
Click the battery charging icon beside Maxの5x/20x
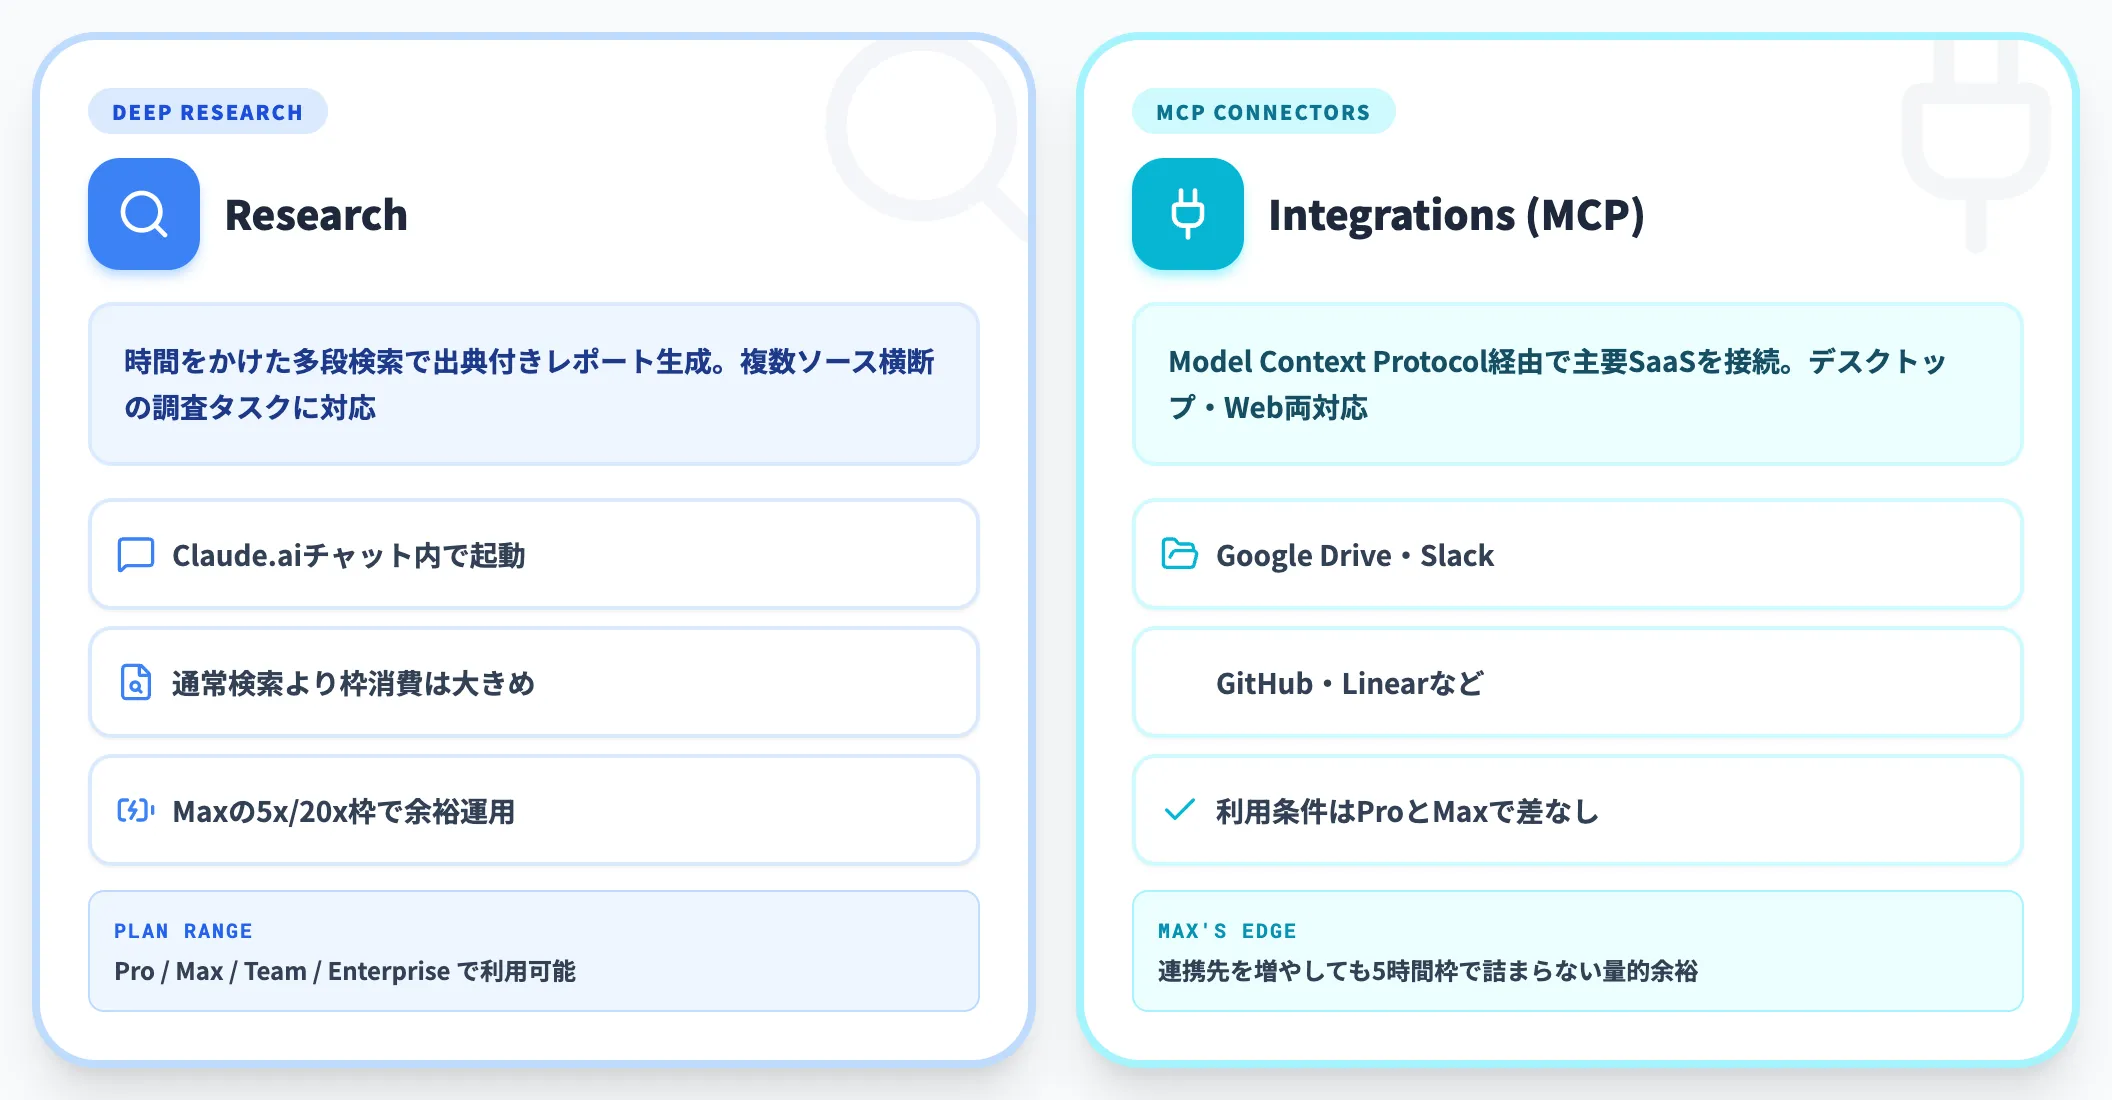136,810
